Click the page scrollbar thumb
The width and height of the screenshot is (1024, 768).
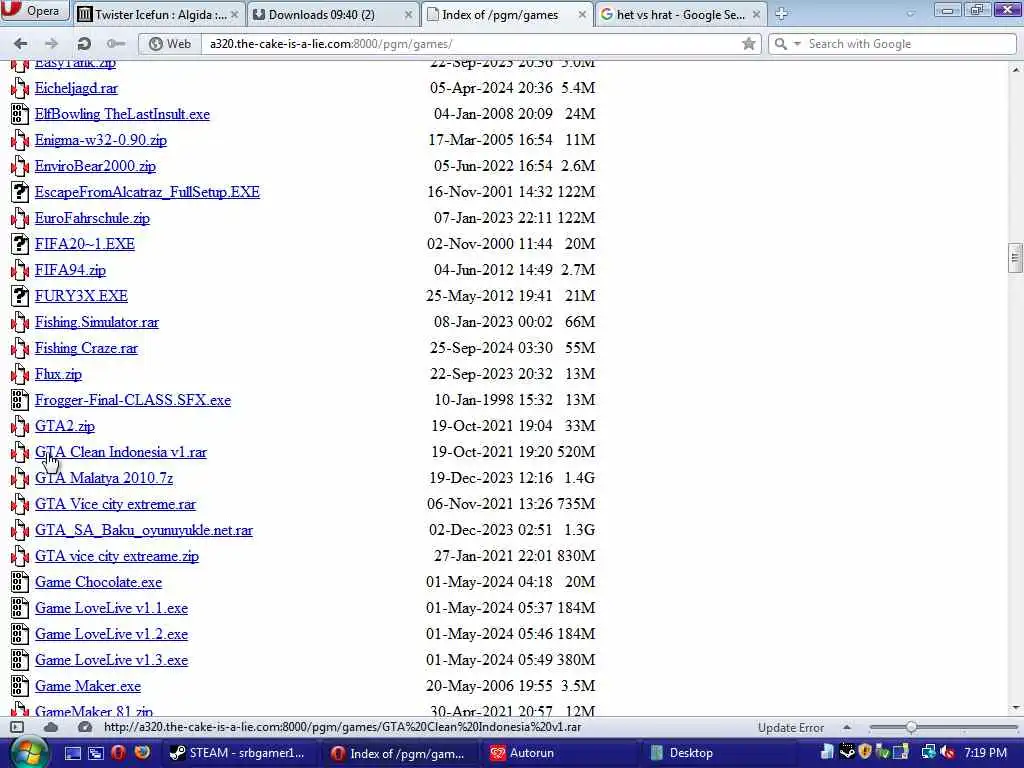(1015, 257)
